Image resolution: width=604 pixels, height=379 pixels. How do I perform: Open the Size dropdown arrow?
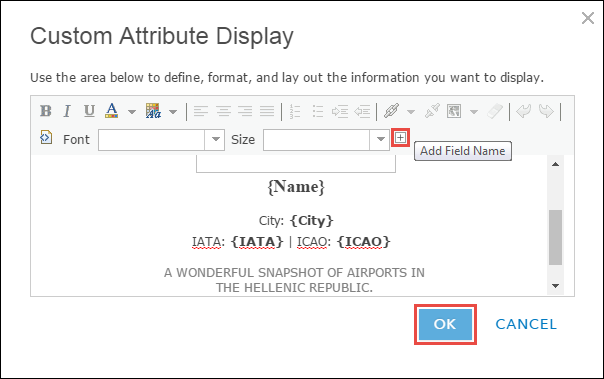point(380,139)
